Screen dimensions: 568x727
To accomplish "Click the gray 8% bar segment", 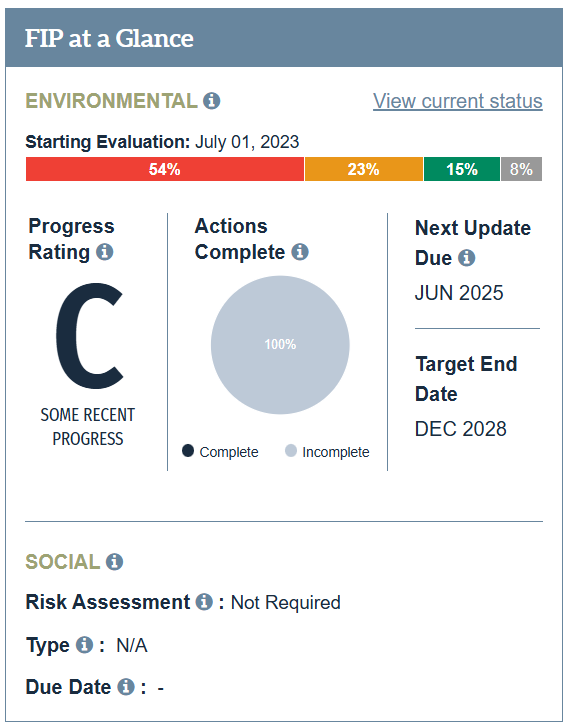I will tap(521, 169).
